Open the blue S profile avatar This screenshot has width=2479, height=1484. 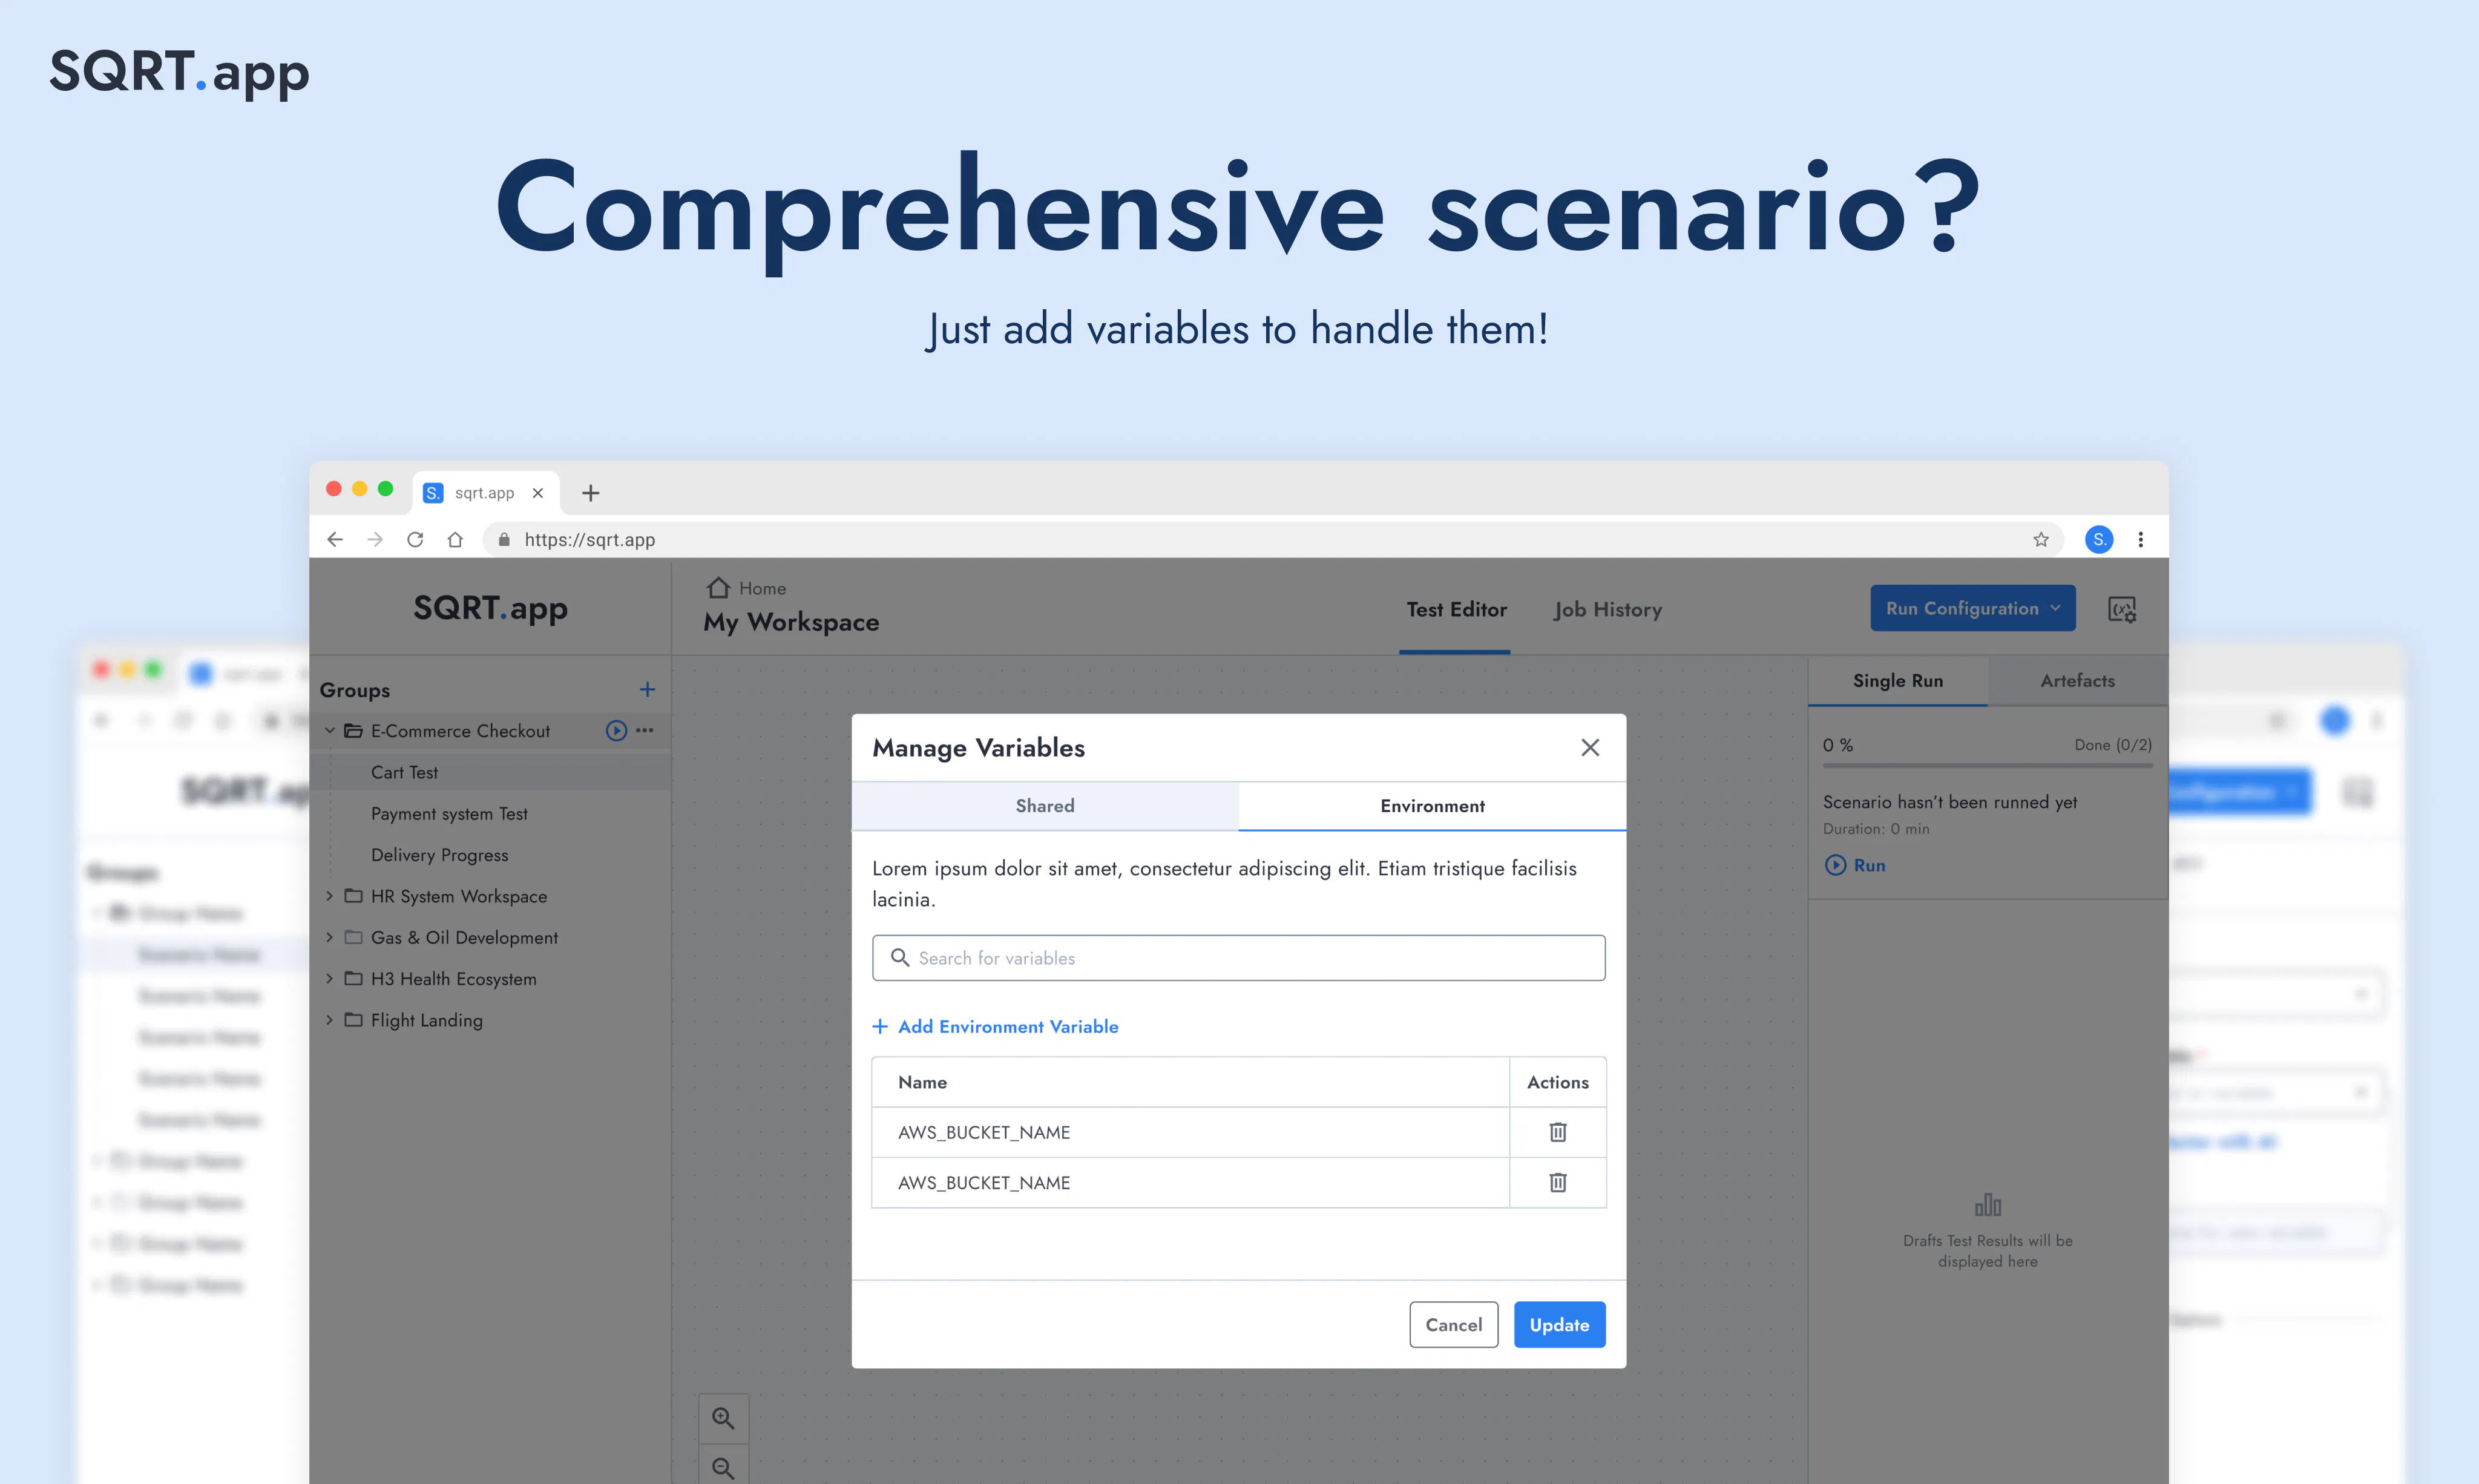coord(2099,540)
